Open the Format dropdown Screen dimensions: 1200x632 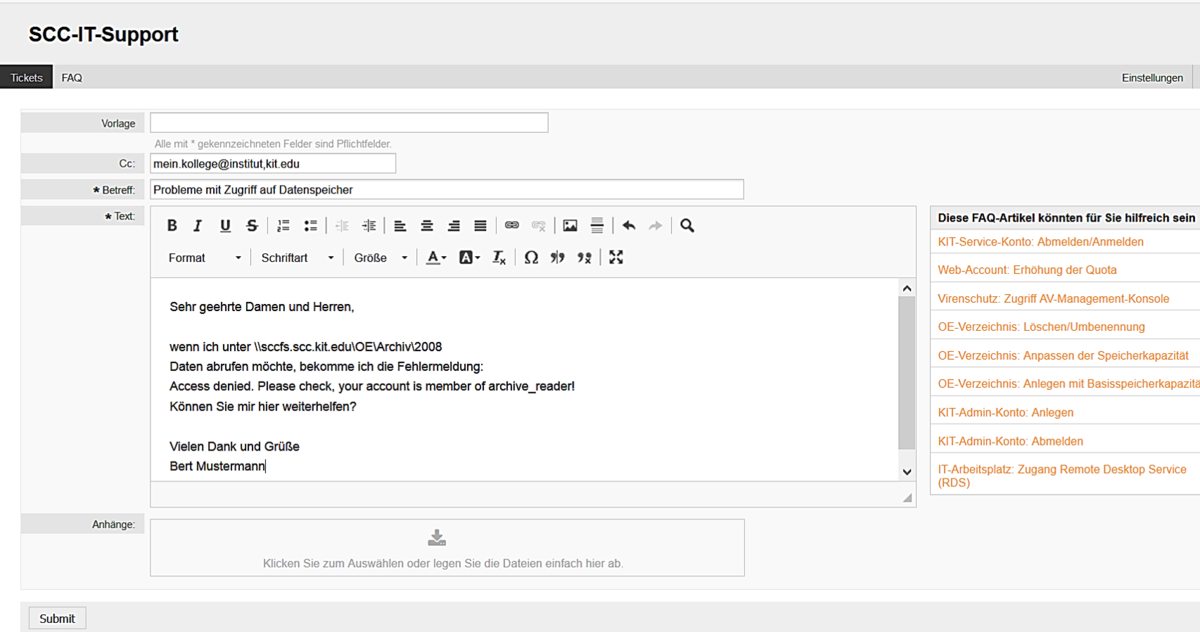[204, 258]
